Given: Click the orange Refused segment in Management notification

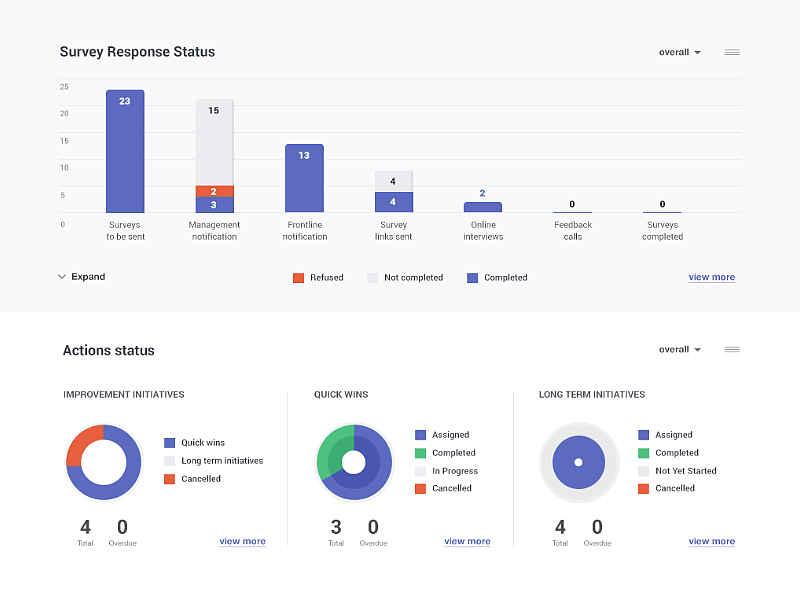Looking at the screenshot, I should 215,191.
